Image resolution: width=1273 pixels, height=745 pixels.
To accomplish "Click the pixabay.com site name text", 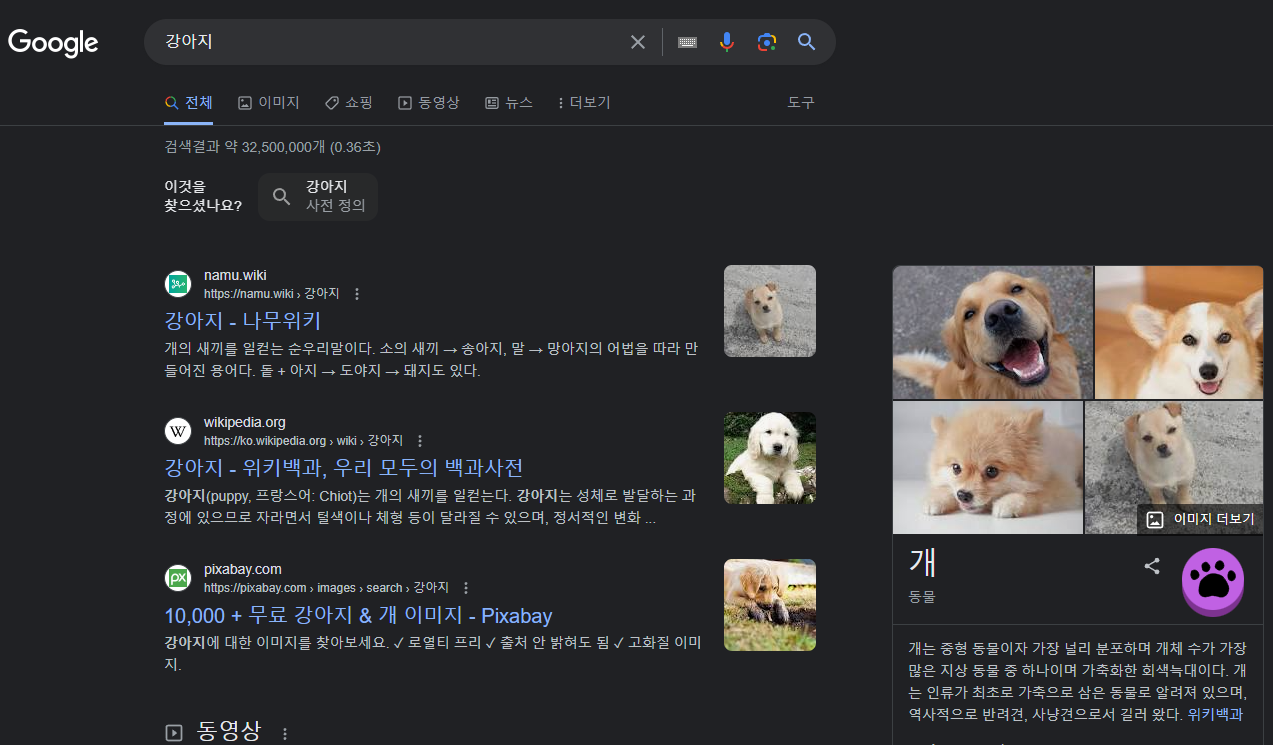I will tap(243, 569).
